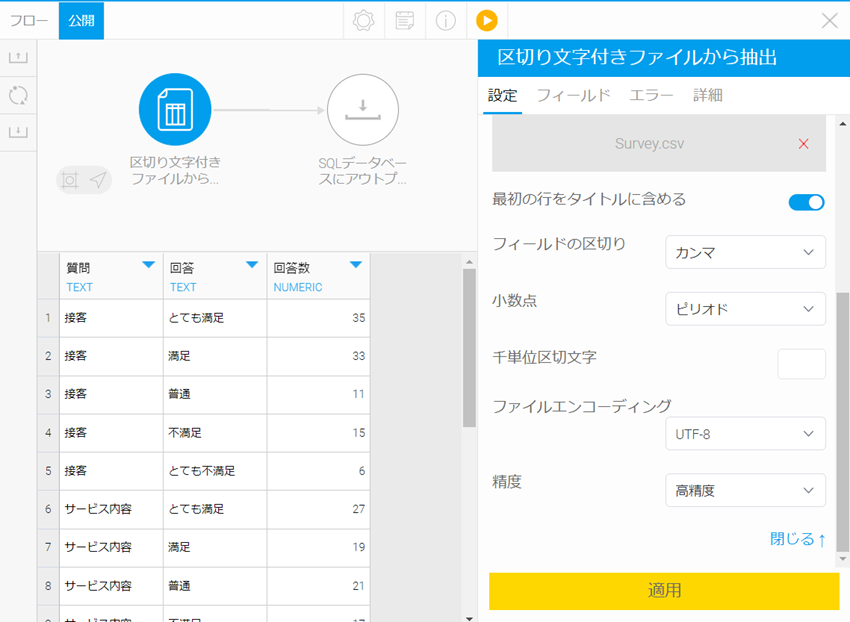Click the value 6 in row 5
The image size is (850, 622).
pos(362,471)
